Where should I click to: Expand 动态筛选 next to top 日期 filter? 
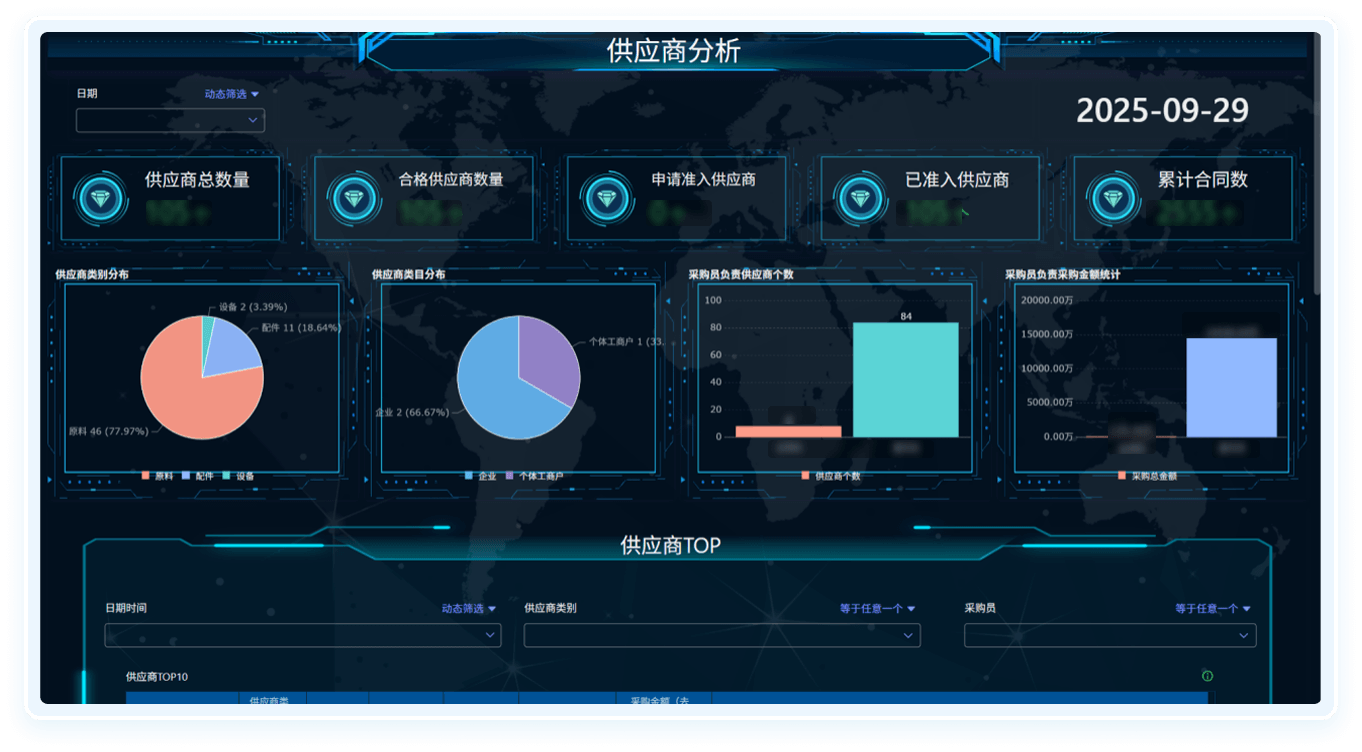pyautogui.click(x=231, y=94)
